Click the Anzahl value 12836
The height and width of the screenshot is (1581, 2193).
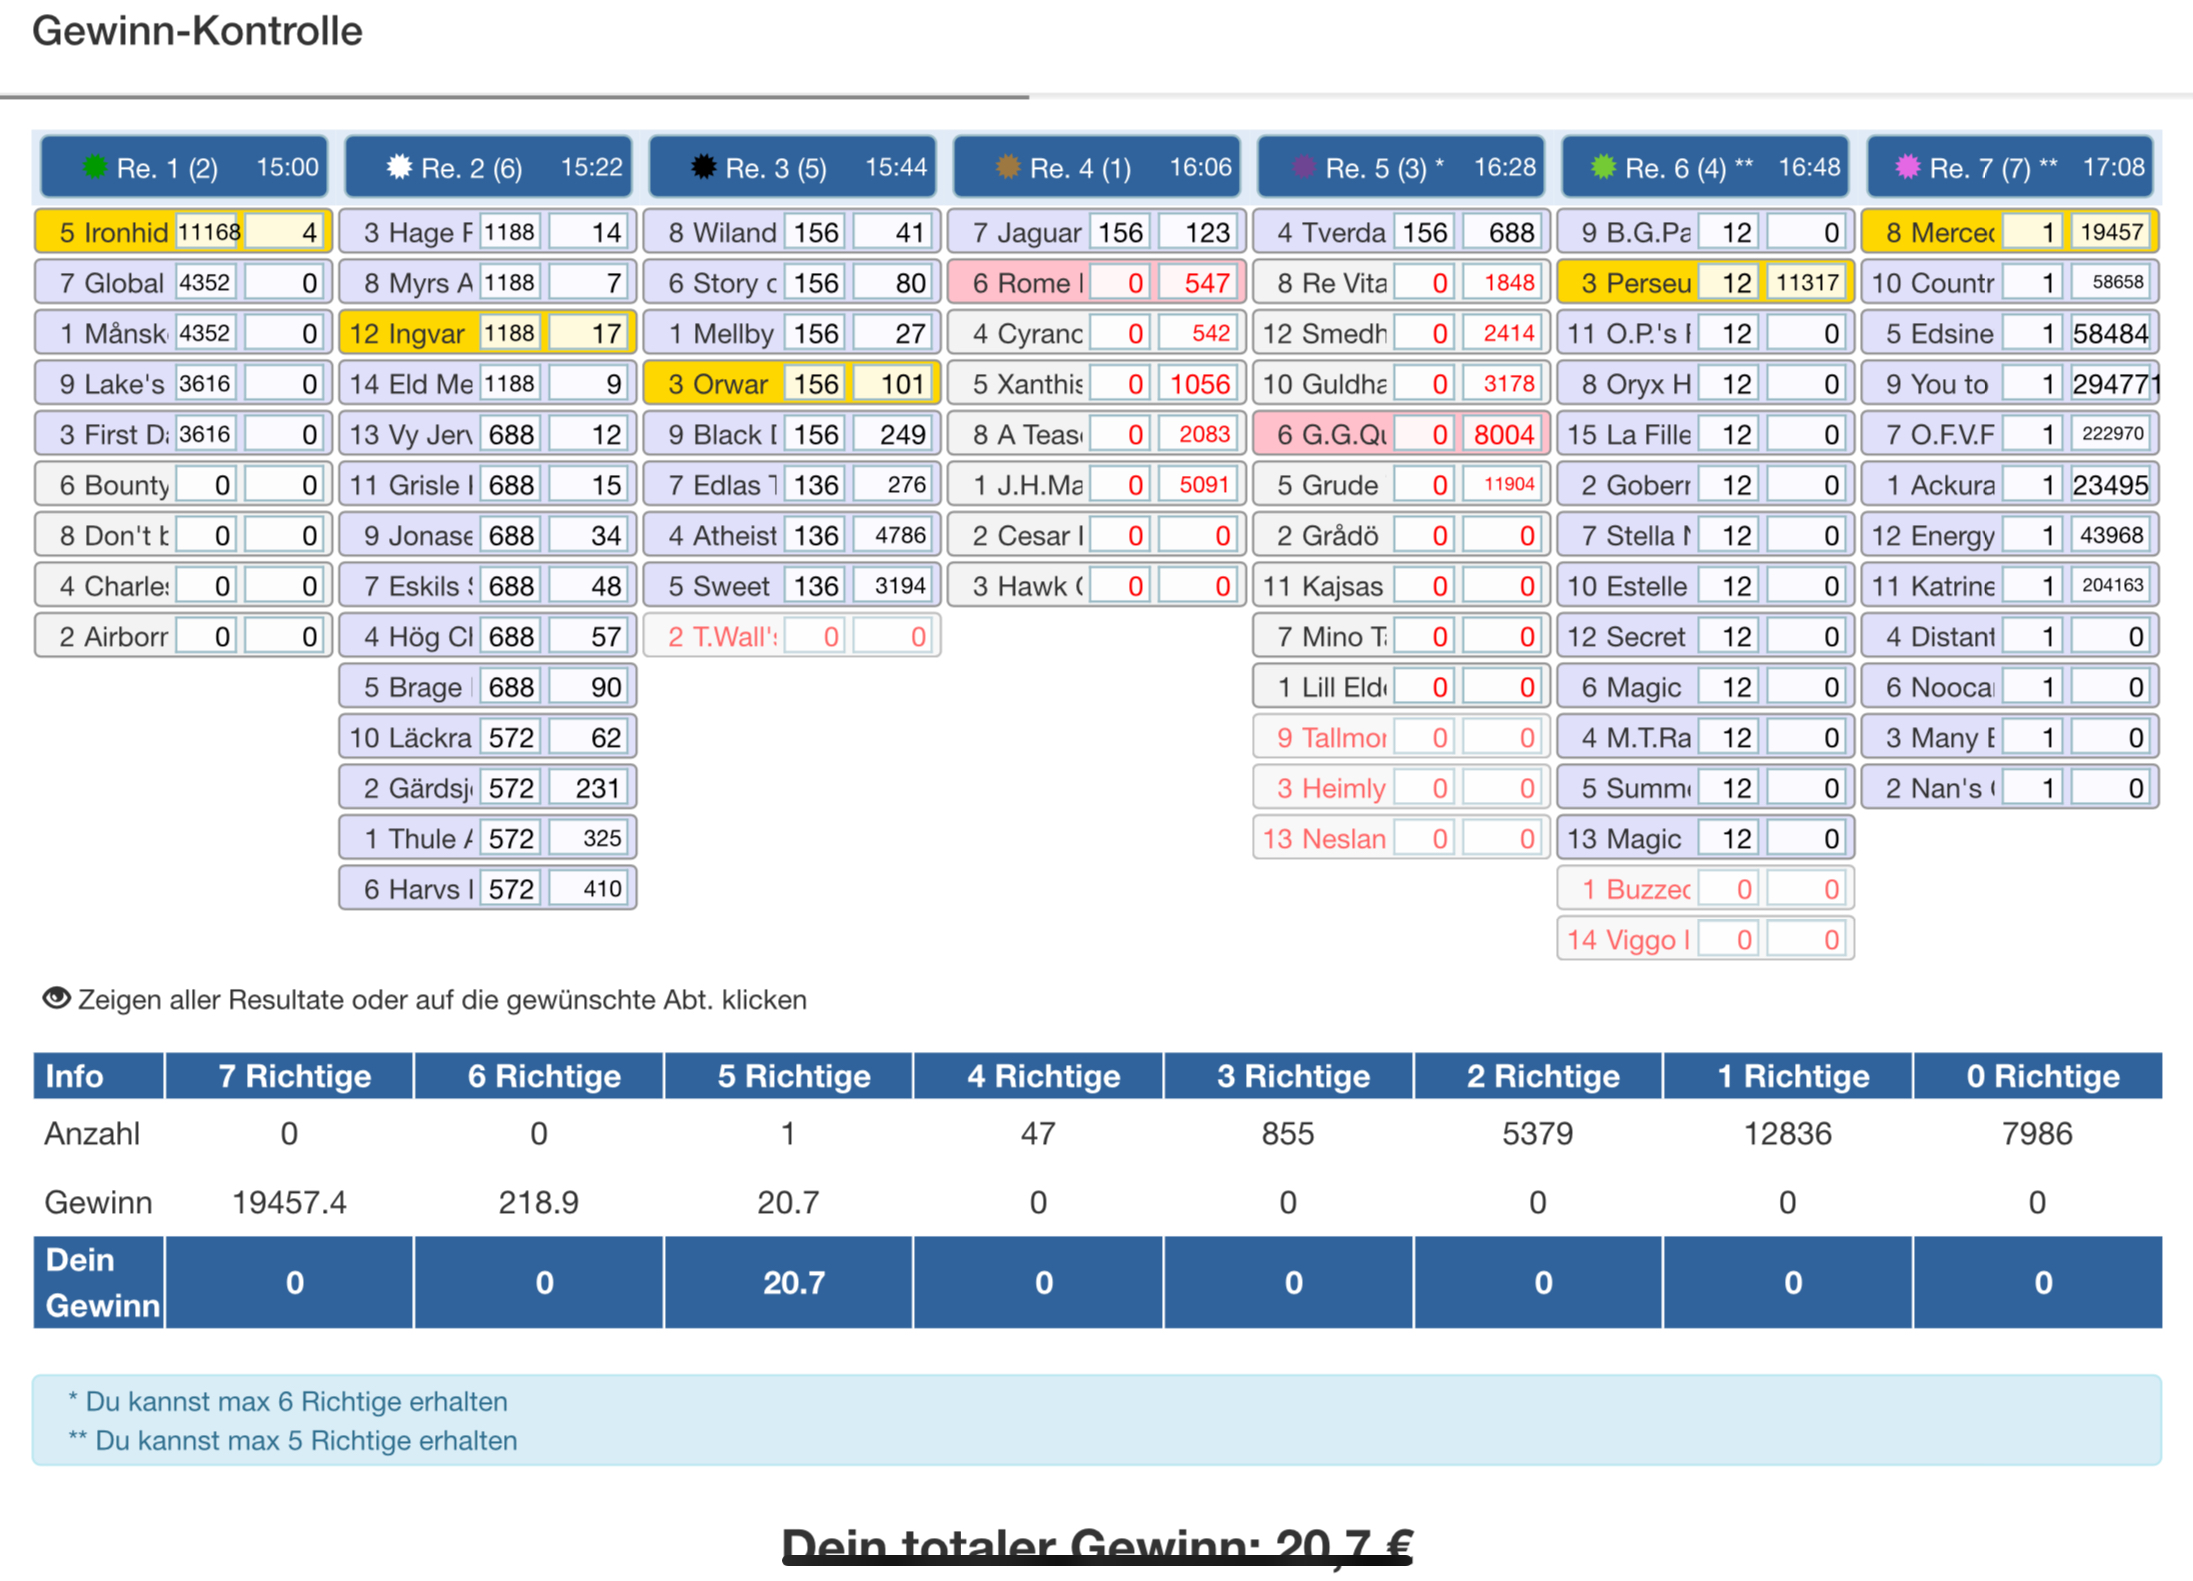(x=1788, y=1133)
